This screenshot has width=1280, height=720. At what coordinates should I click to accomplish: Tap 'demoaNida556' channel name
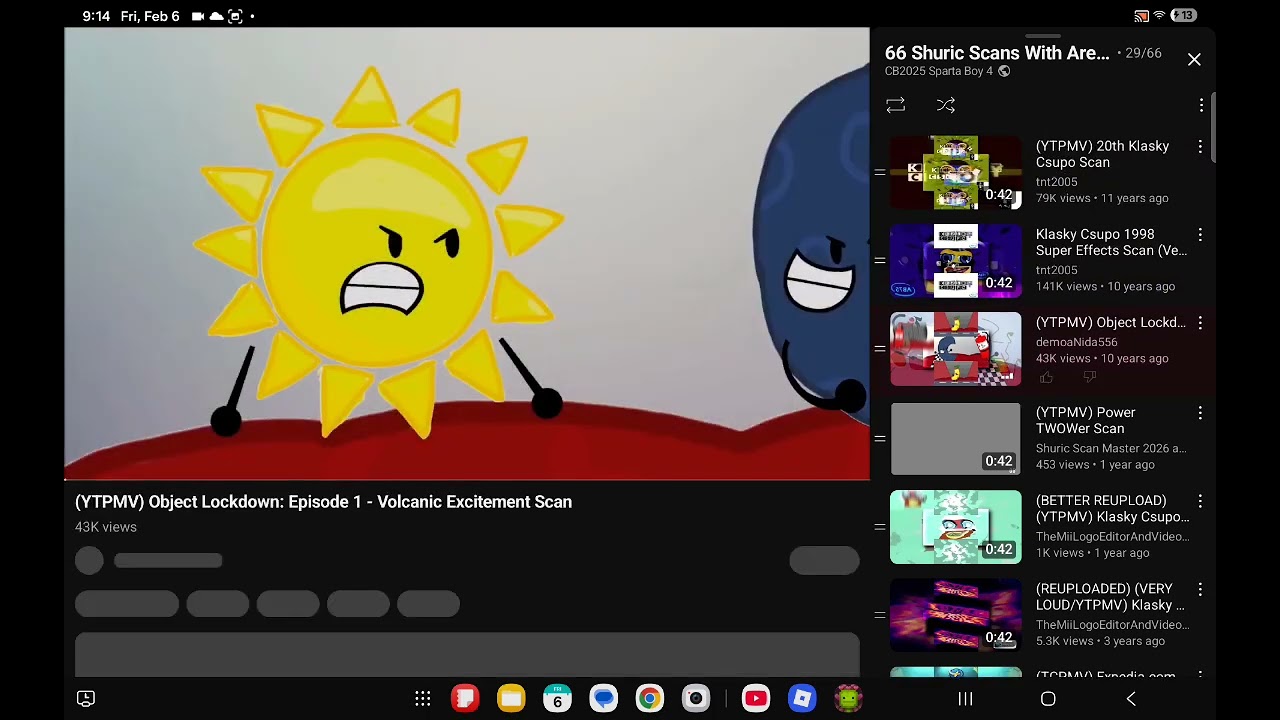[x=1077, y=342]
